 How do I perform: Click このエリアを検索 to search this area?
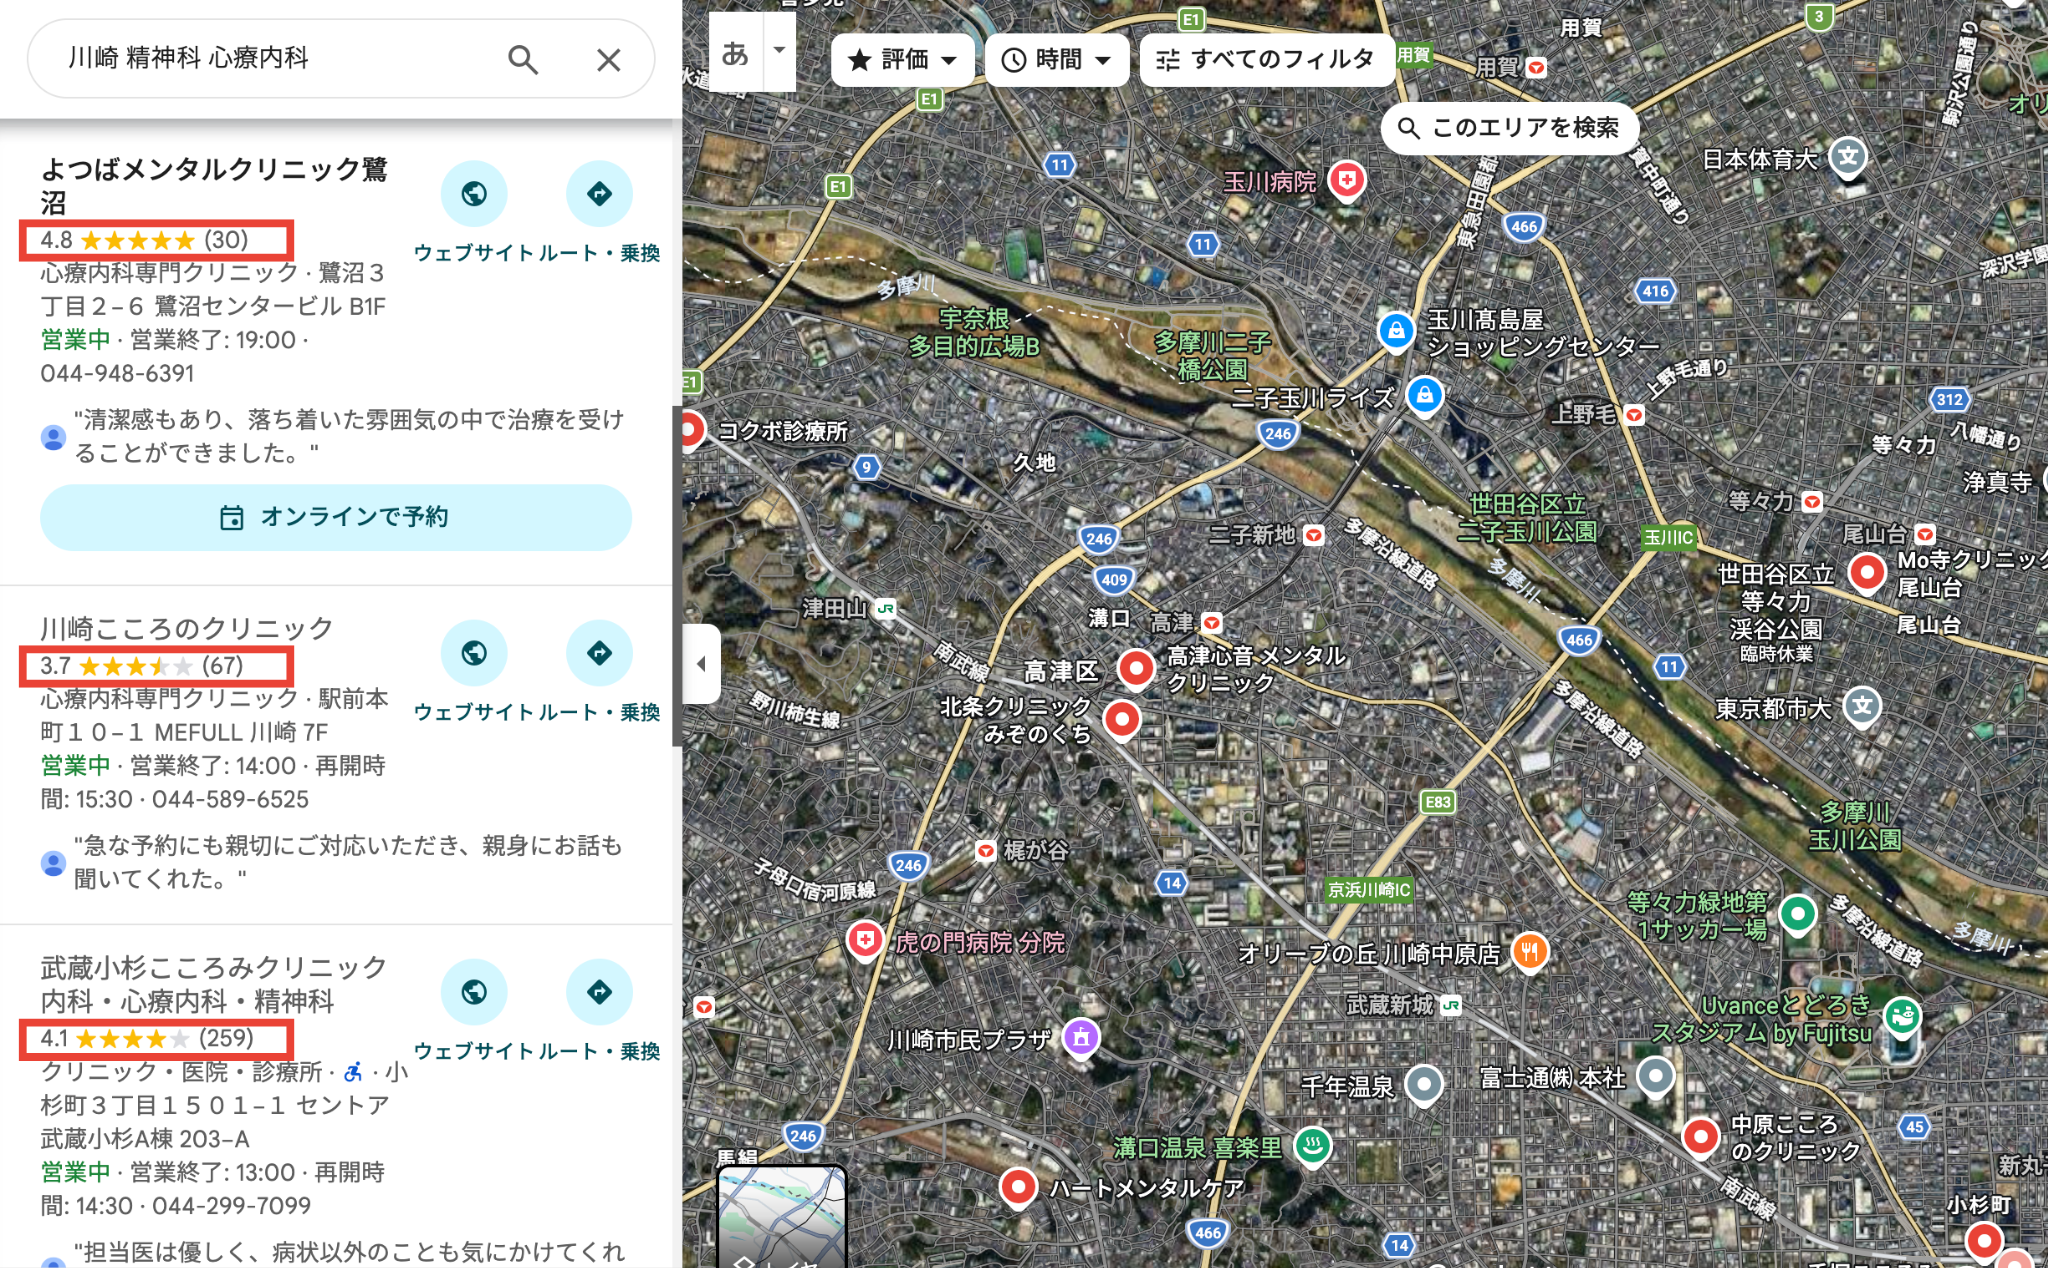tap(1510, 127)
